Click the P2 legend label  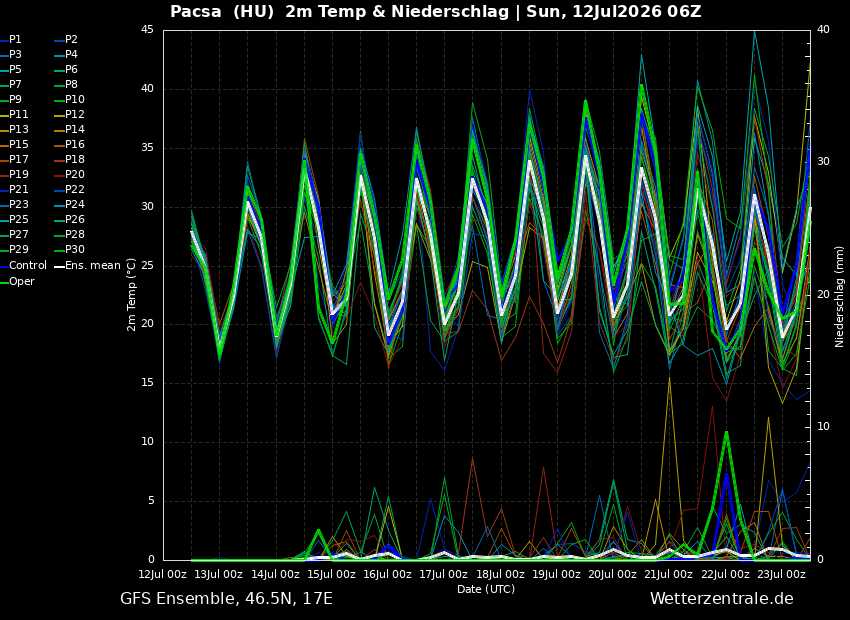(72, 40)
